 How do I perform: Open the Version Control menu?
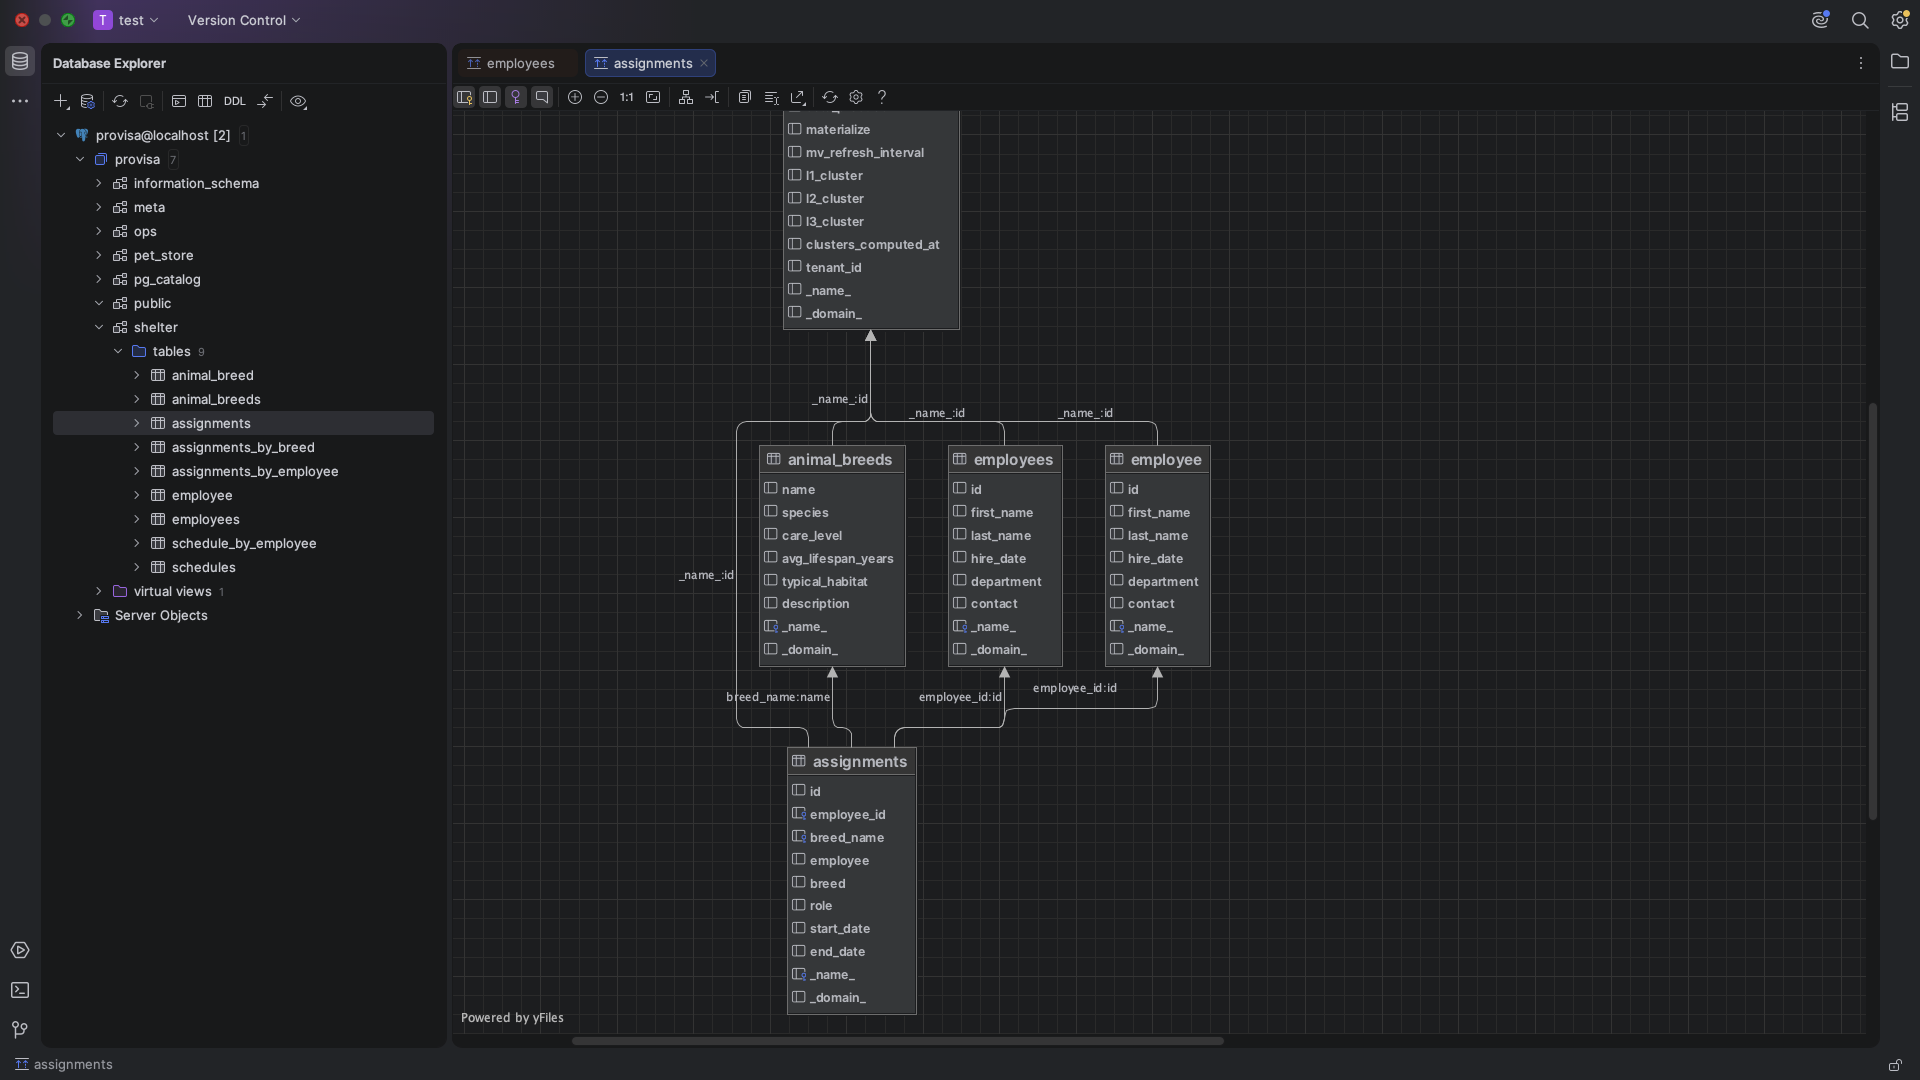[244, 20]
